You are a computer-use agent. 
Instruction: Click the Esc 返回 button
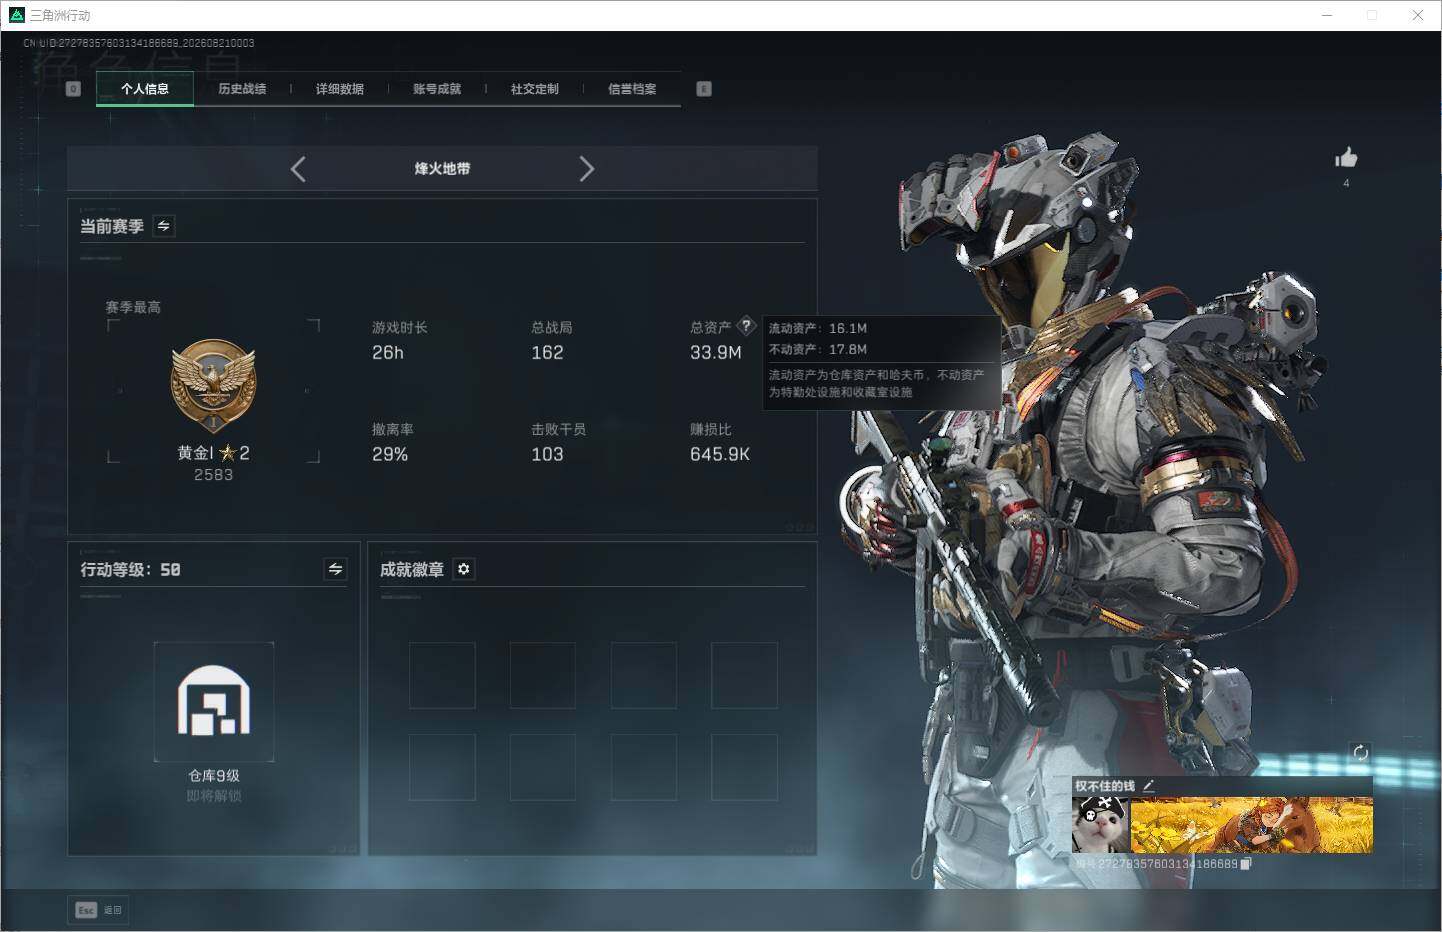tap(98, 910)
